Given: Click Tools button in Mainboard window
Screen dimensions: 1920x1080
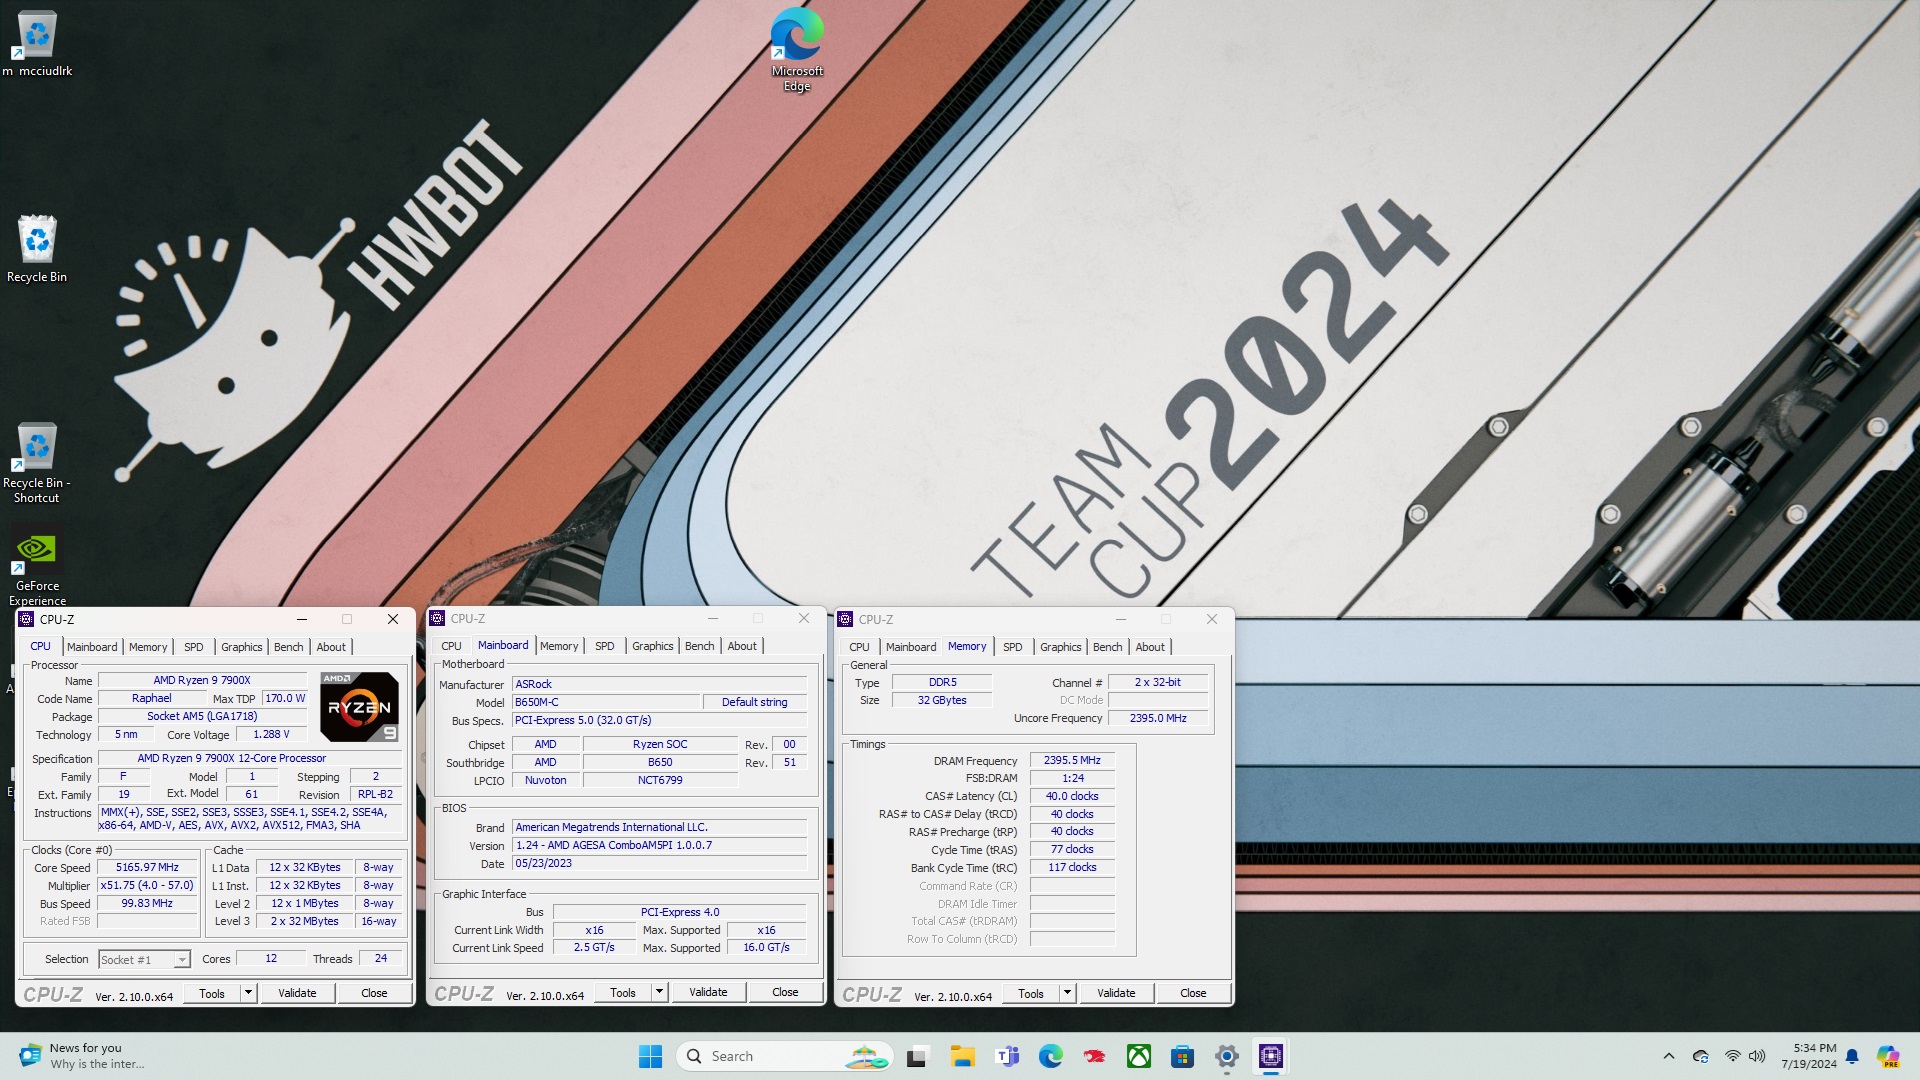Looking at the screenshot, I should [x=623, y=992].
